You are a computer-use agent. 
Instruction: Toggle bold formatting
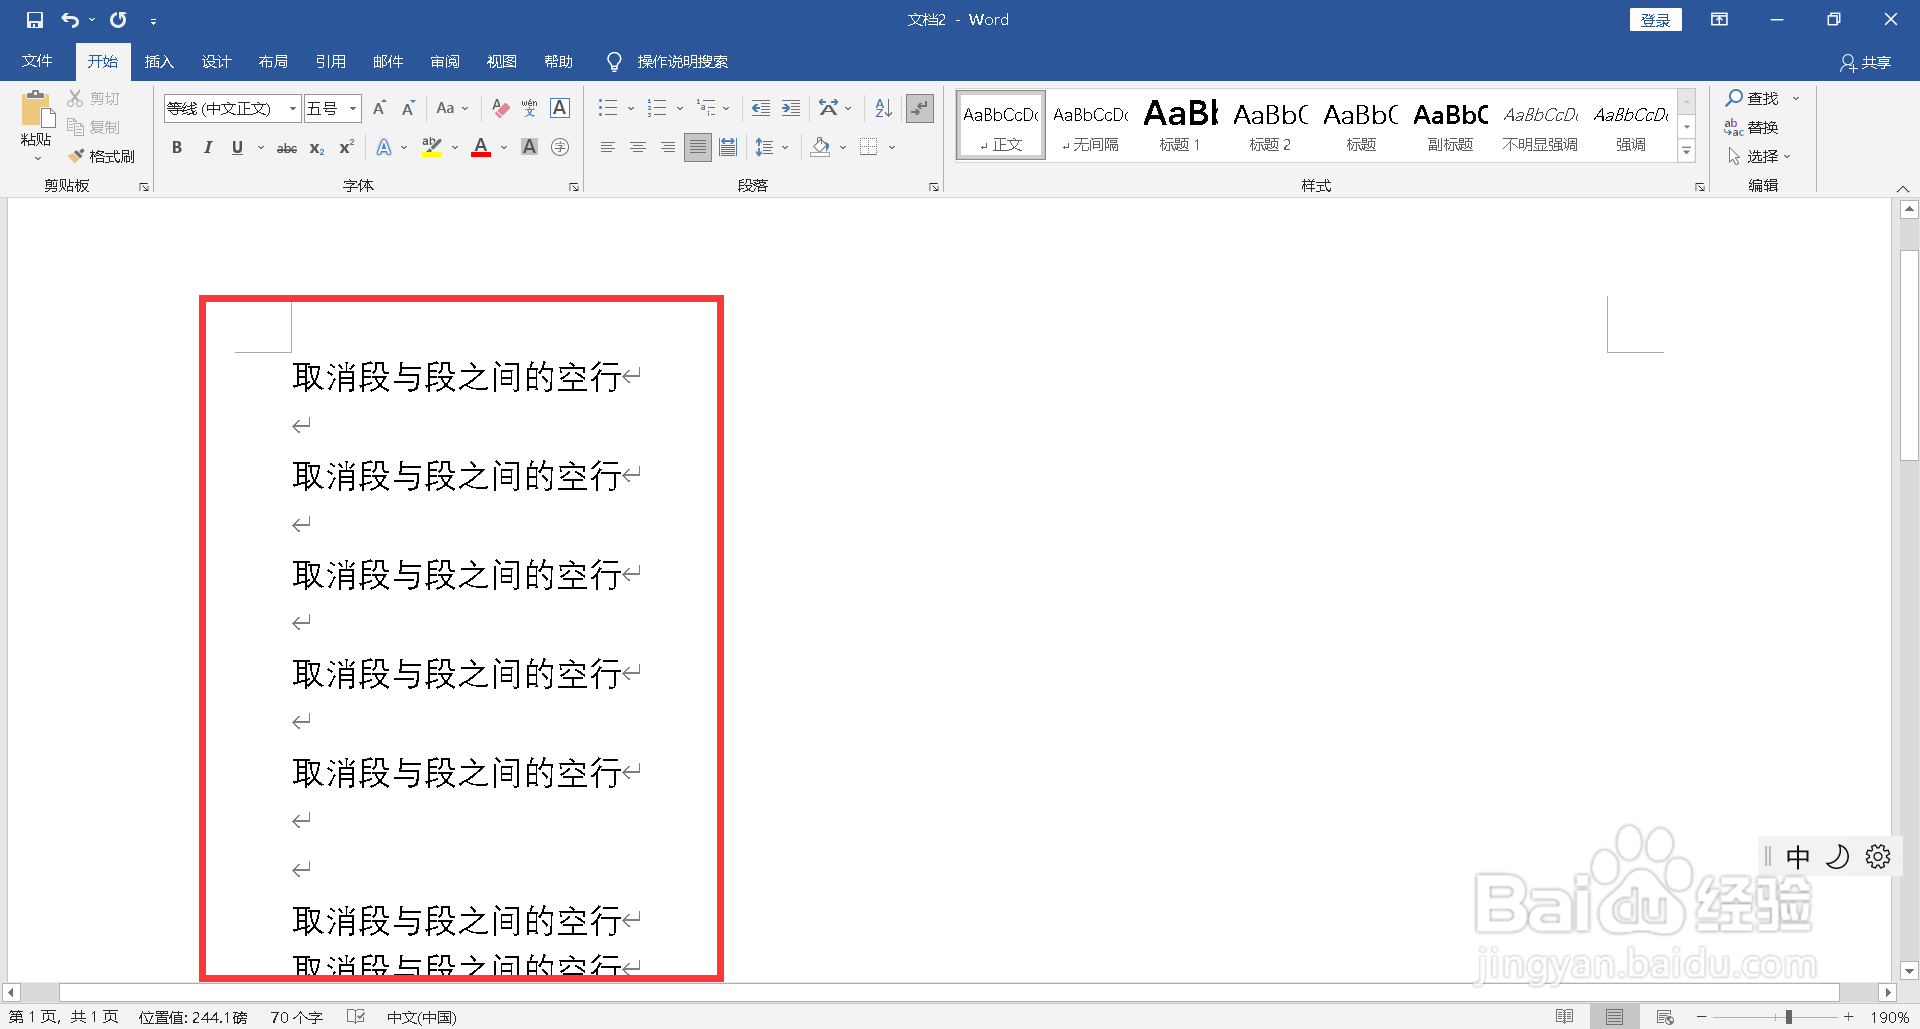(177, 147)
